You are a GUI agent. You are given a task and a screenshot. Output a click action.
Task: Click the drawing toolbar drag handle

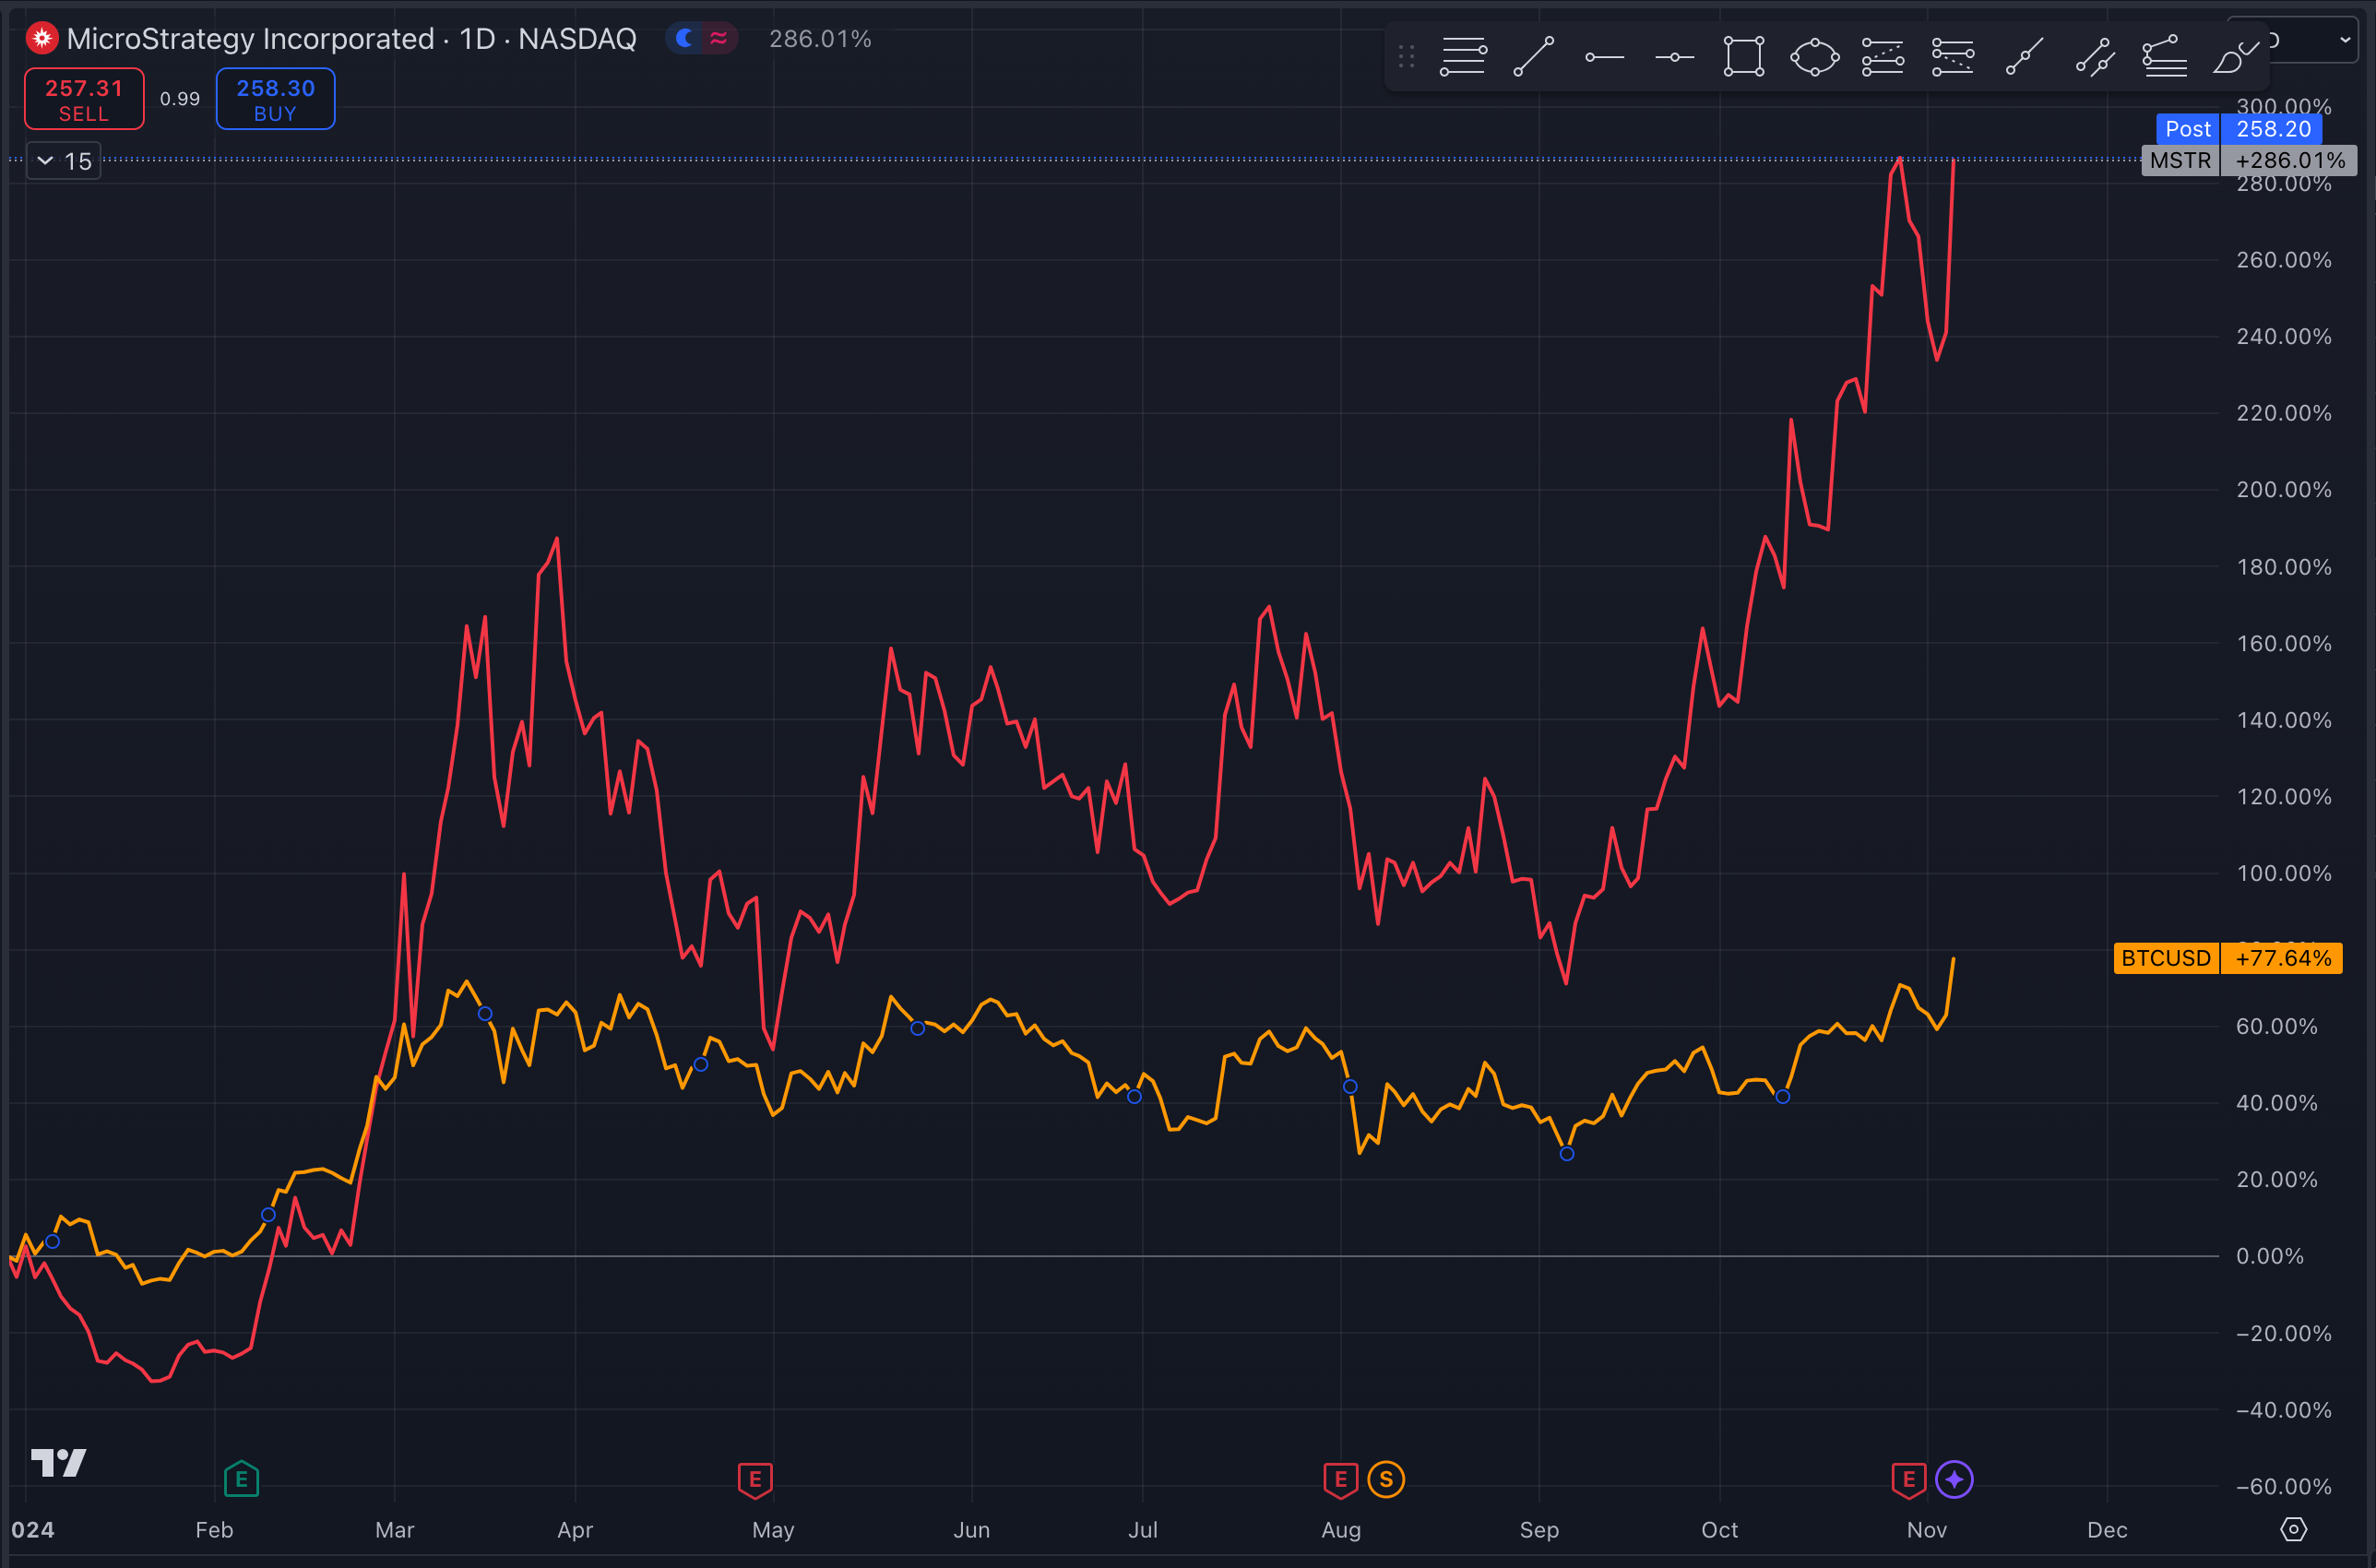tap(1406, 57)
